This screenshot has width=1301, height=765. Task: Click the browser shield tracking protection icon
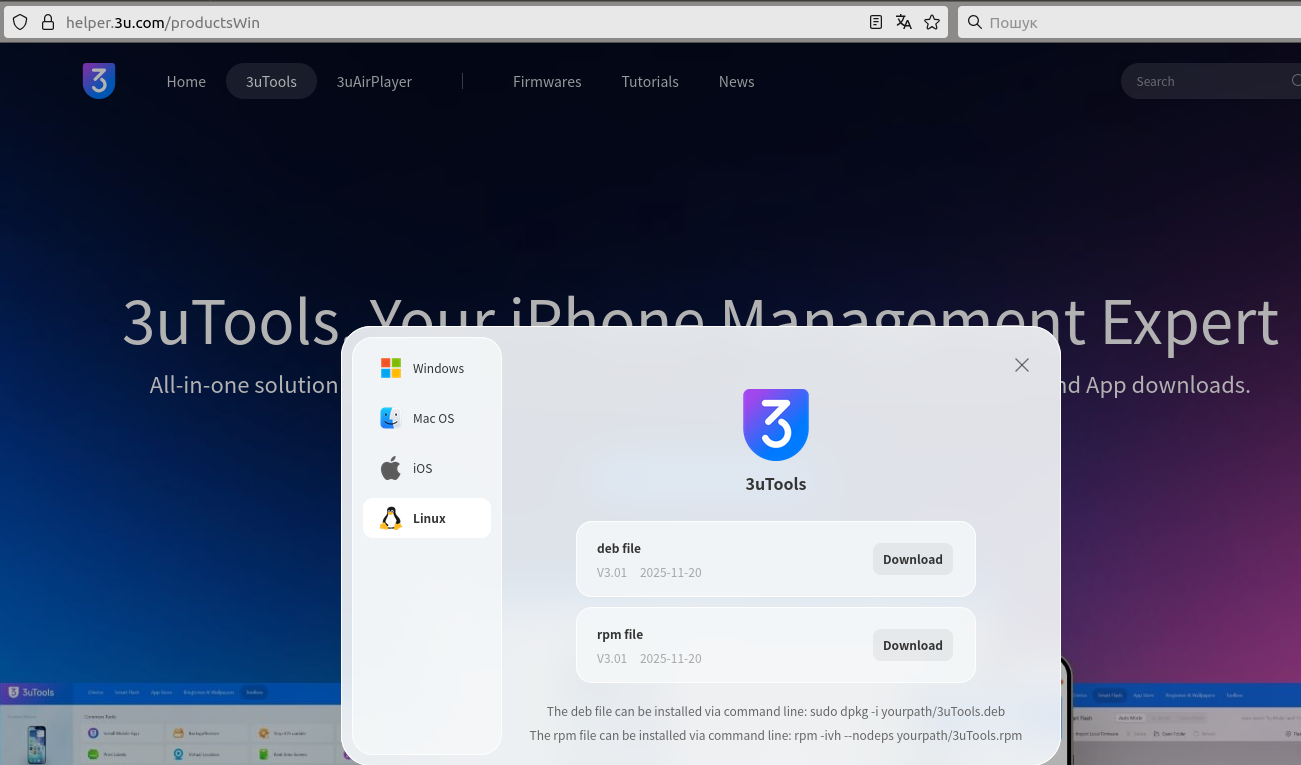[x=20, y=22]
